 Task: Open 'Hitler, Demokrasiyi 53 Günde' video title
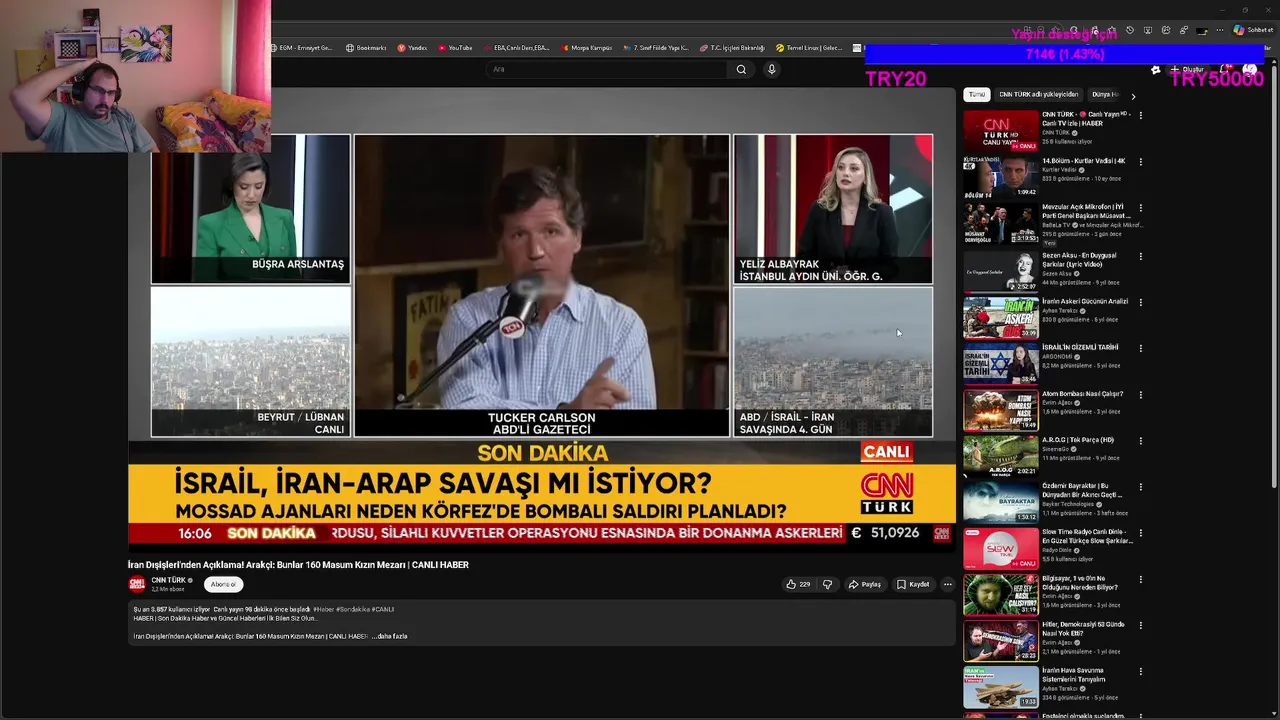point(1083,629)
